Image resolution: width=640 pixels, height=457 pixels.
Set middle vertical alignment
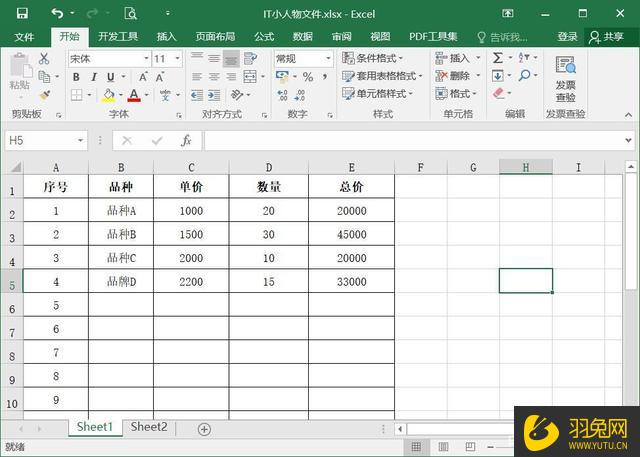[214, 59]
